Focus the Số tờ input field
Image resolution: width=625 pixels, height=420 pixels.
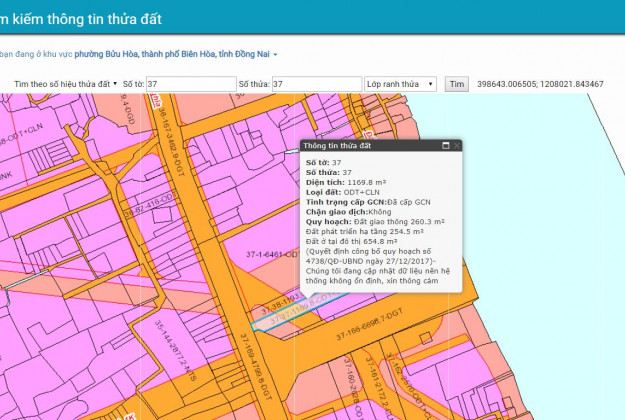tap(189, 84)
